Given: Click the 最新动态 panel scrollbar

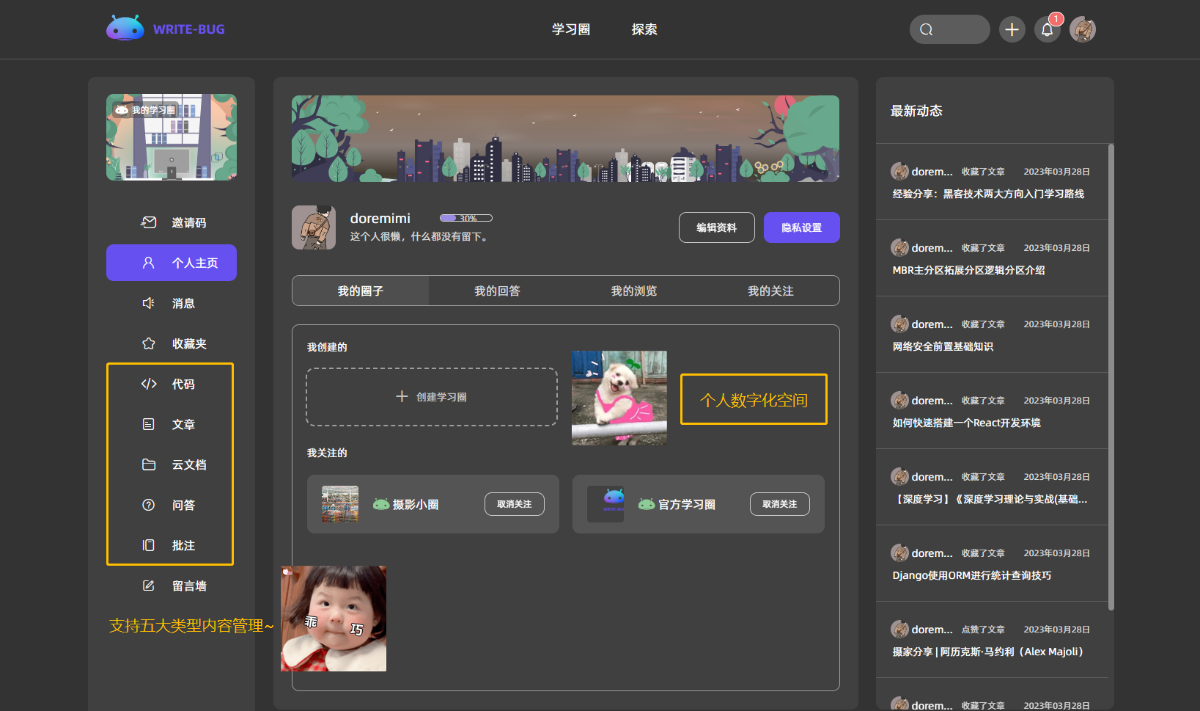Looking at the screenshot, I should (1111, 378).
